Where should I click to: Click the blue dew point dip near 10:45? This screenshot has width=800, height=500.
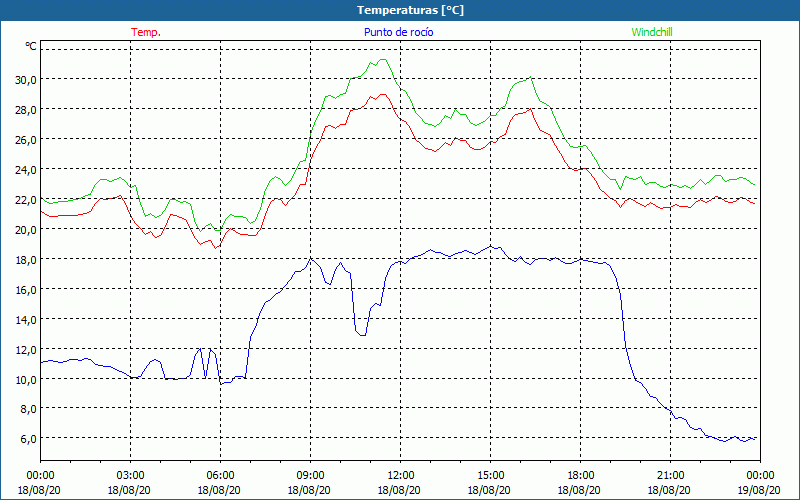pyautogui.click(x=362, y=335)
